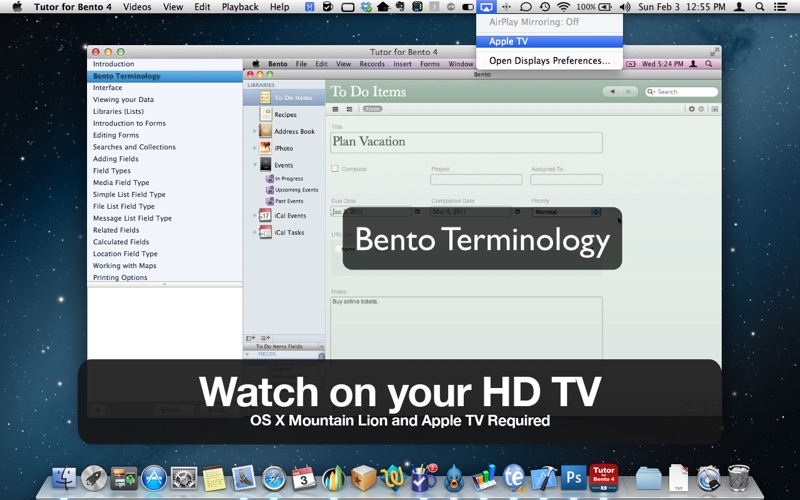Open Notification Center list icon
The height and width of the screenshot is (500, 800).
[780, 7]
